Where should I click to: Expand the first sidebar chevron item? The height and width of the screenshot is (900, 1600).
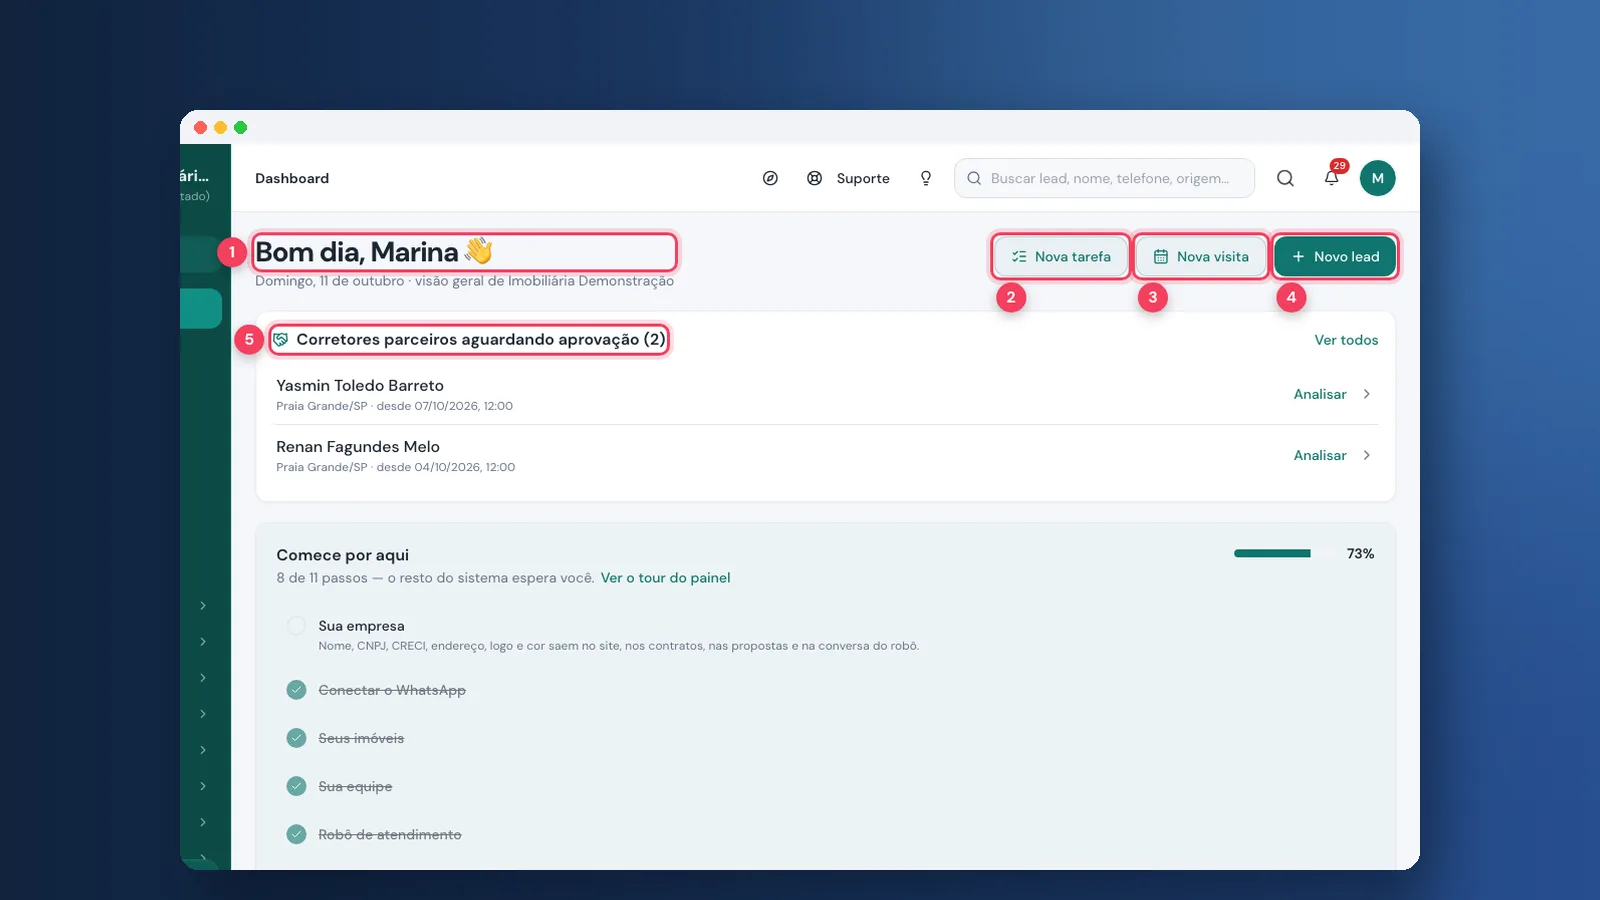click(x=203, y=606)
